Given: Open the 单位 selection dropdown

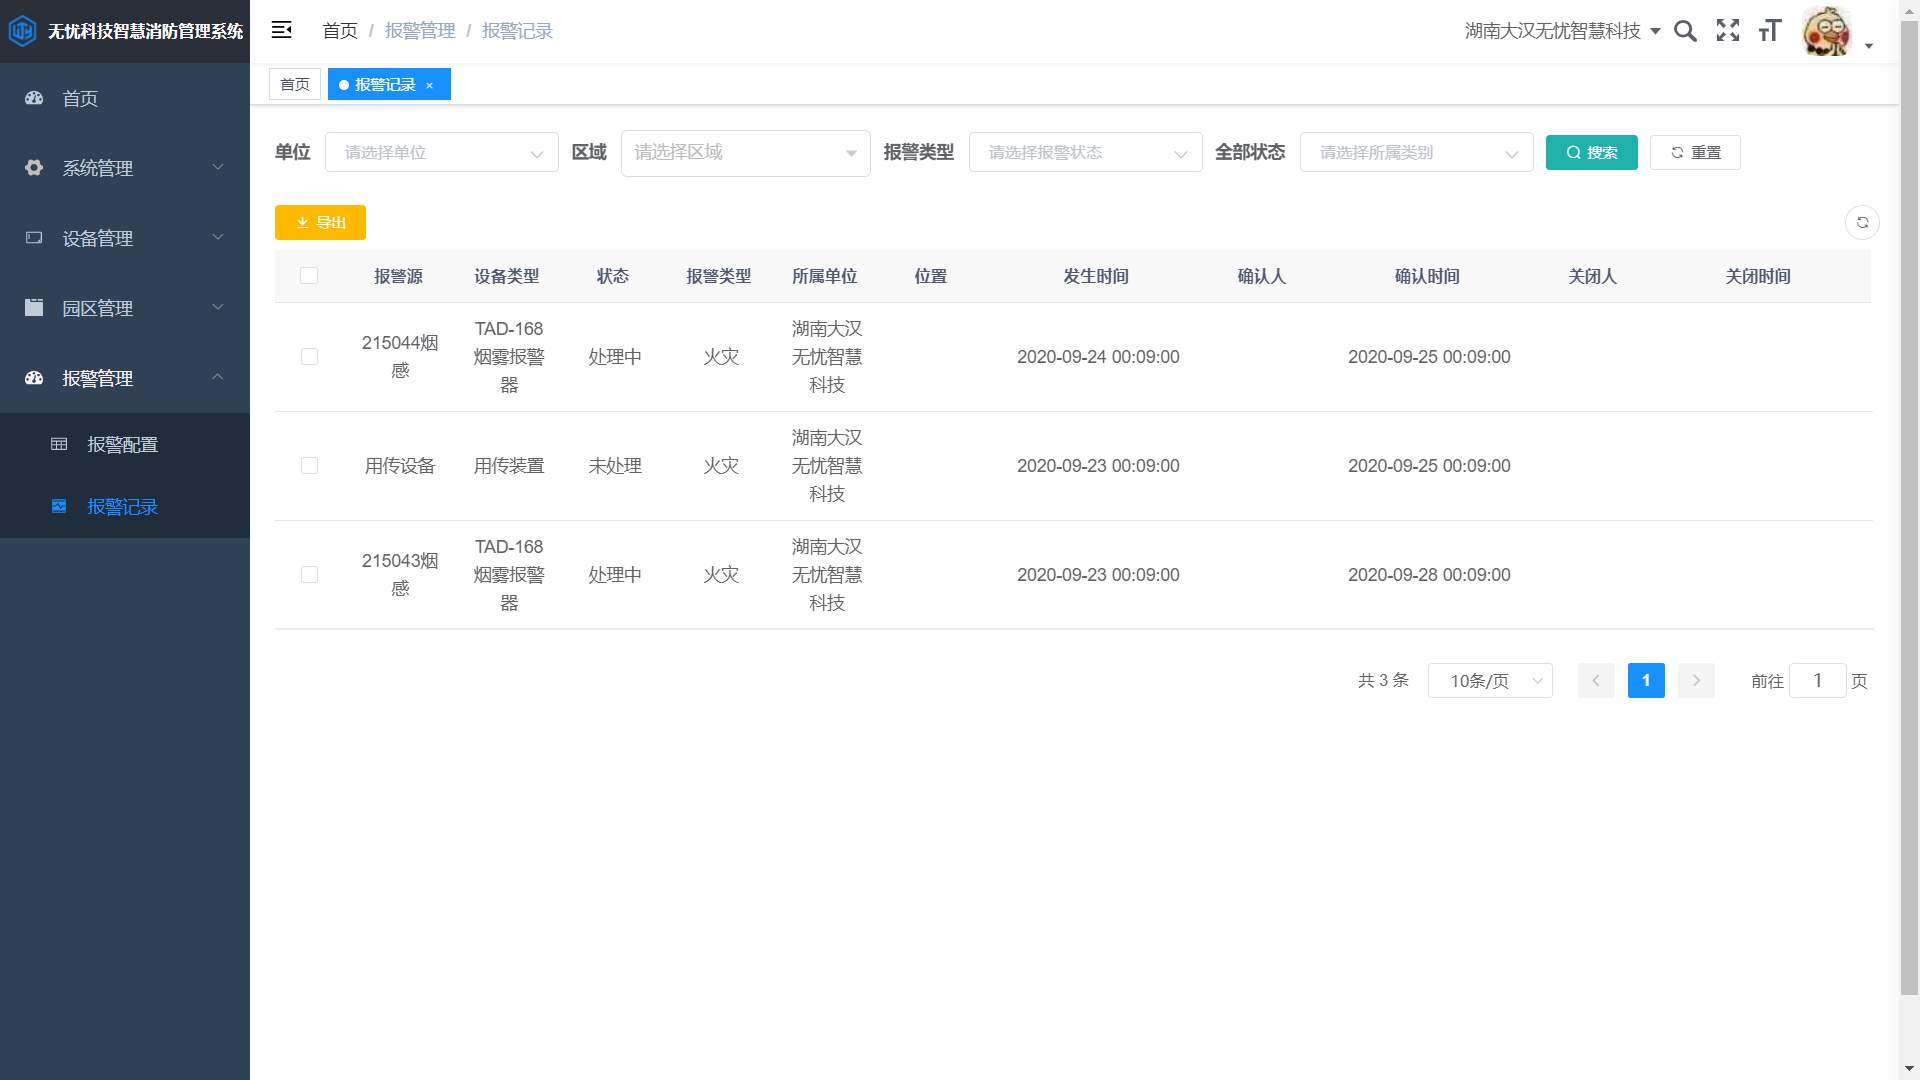Looking at the screenshot, I should pyautogui.click(x=441, y=152).
